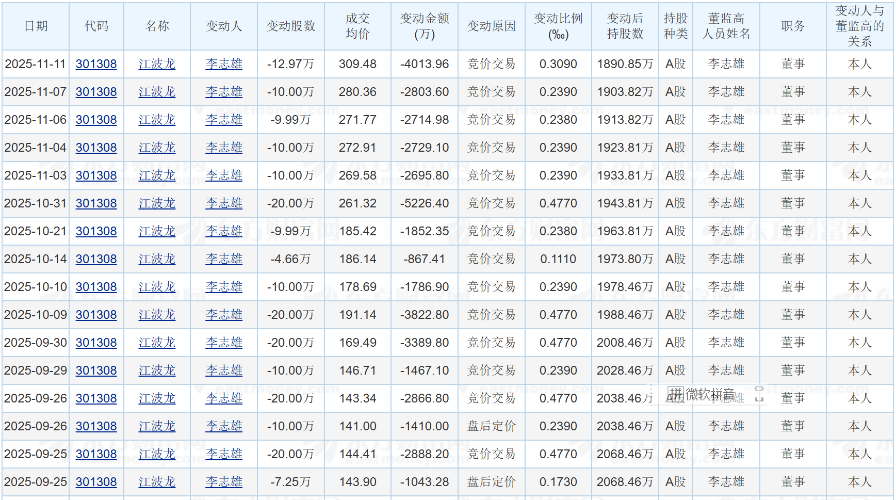Select the holdings cell 1923.81万
Image resolution: width=896 pixels, height=500 pixels.
[625, 148]
